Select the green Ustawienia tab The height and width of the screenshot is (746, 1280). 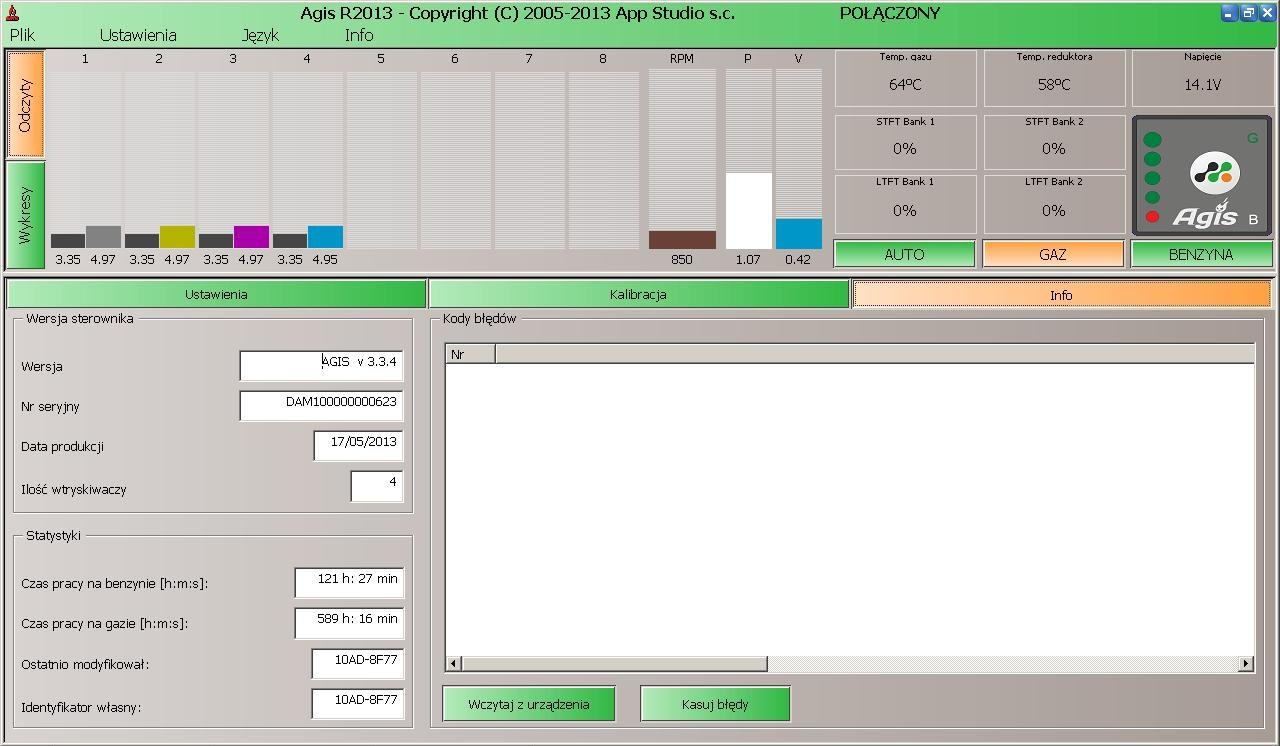click(x=216, y=295)
